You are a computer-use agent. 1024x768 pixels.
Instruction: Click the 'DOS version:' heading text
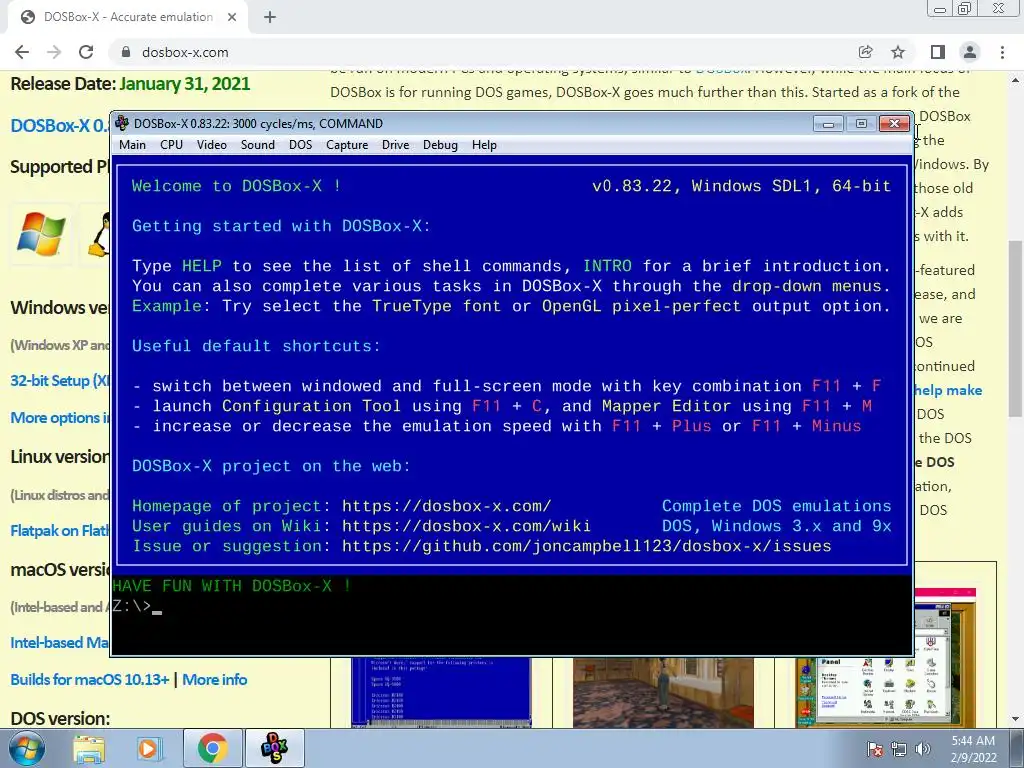(x=60, y=718)
